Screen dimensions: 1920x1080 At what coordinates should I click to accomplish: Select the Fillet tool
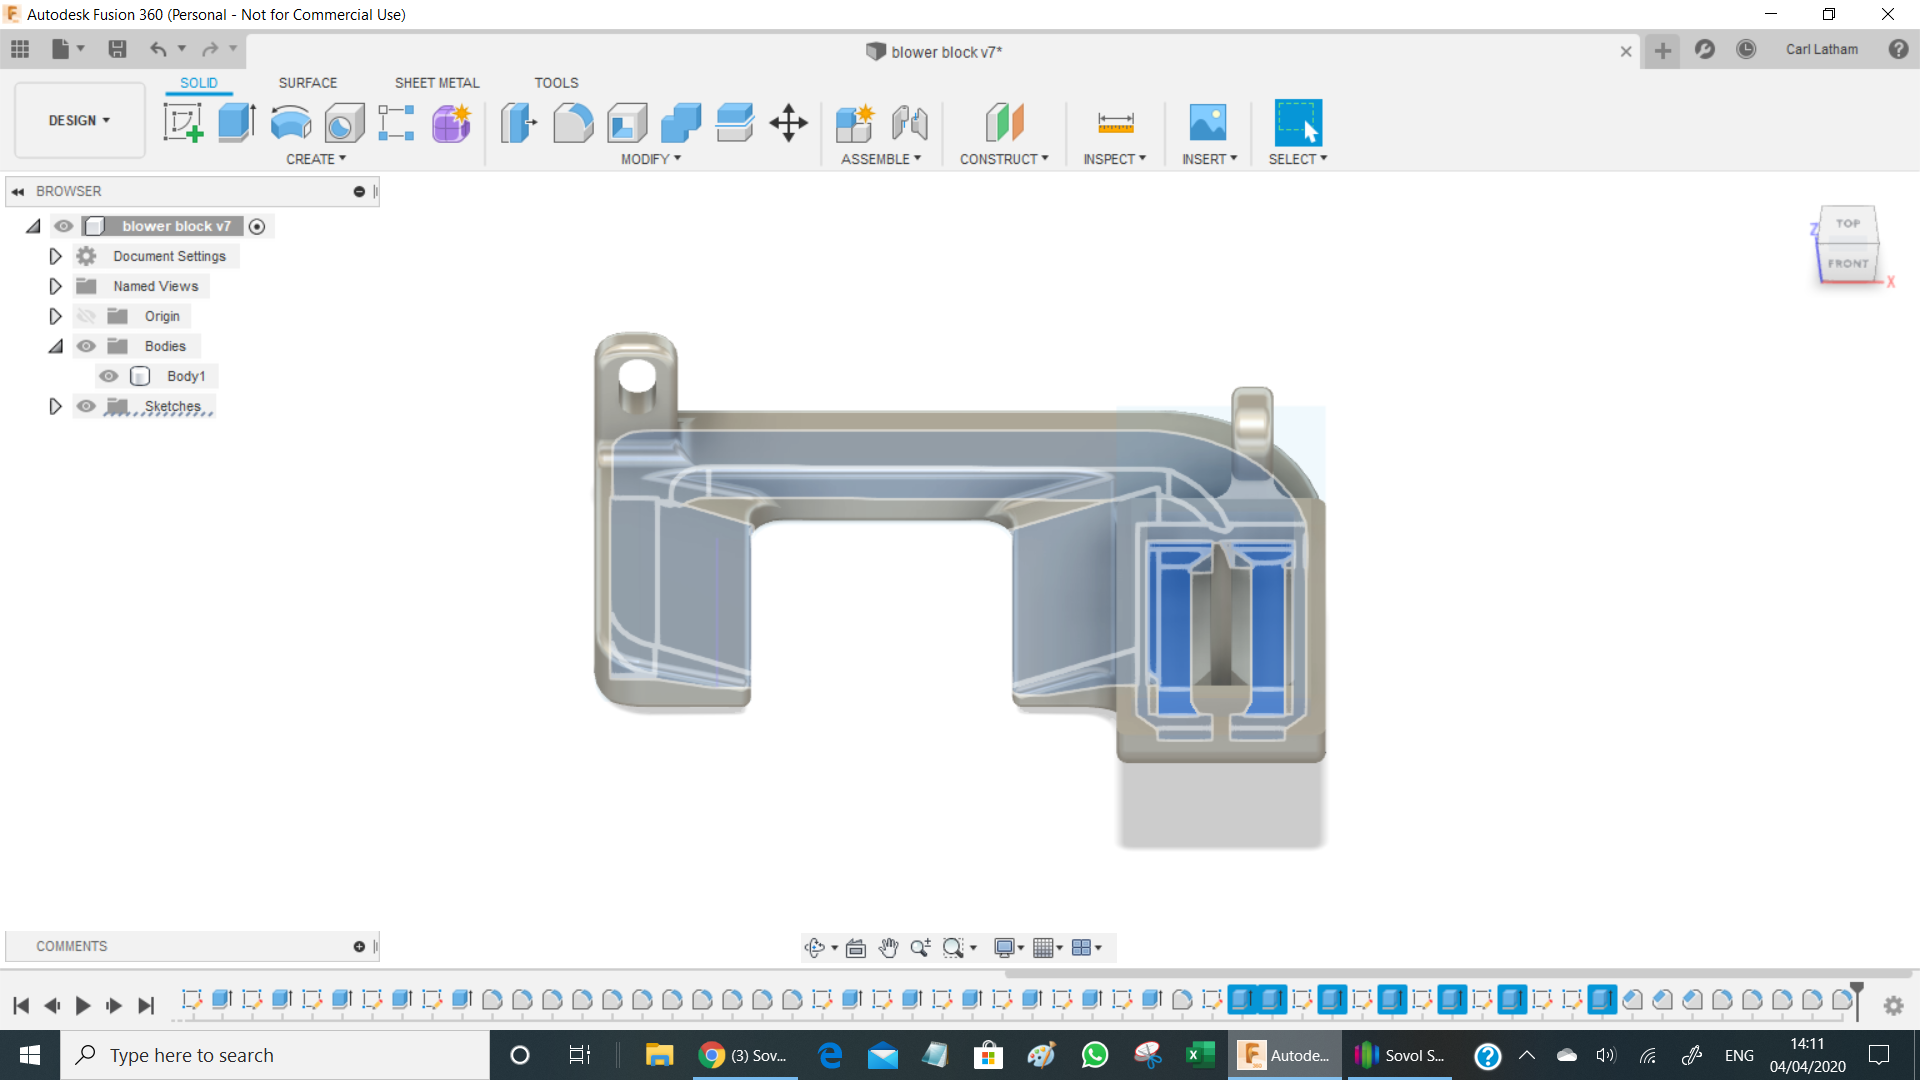click(x=573, y=123)
